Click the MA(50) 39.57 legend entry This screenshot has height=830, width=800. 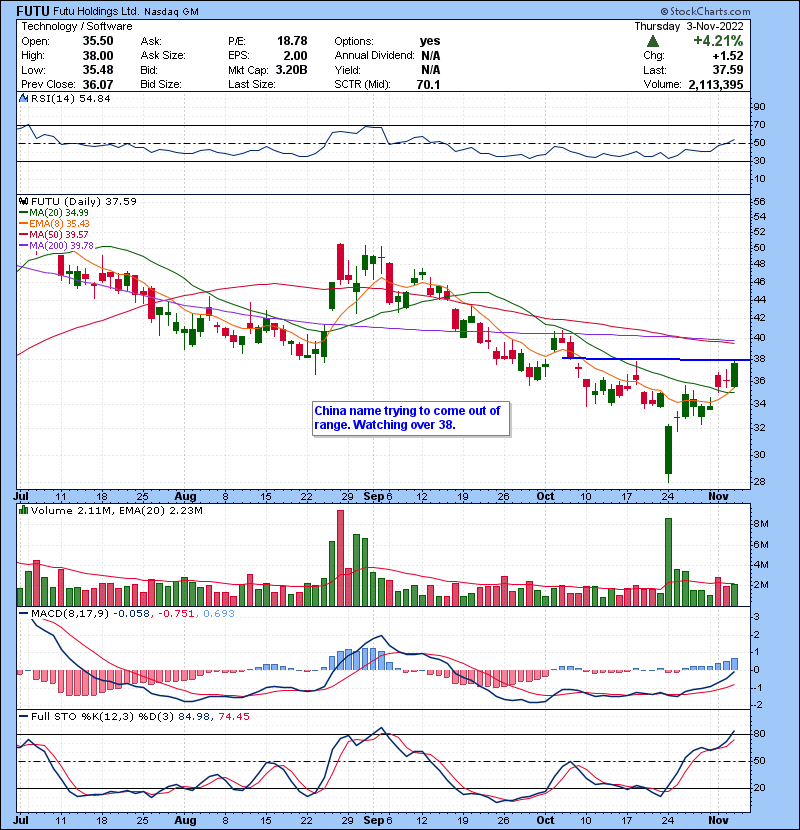tap(54, 234)
